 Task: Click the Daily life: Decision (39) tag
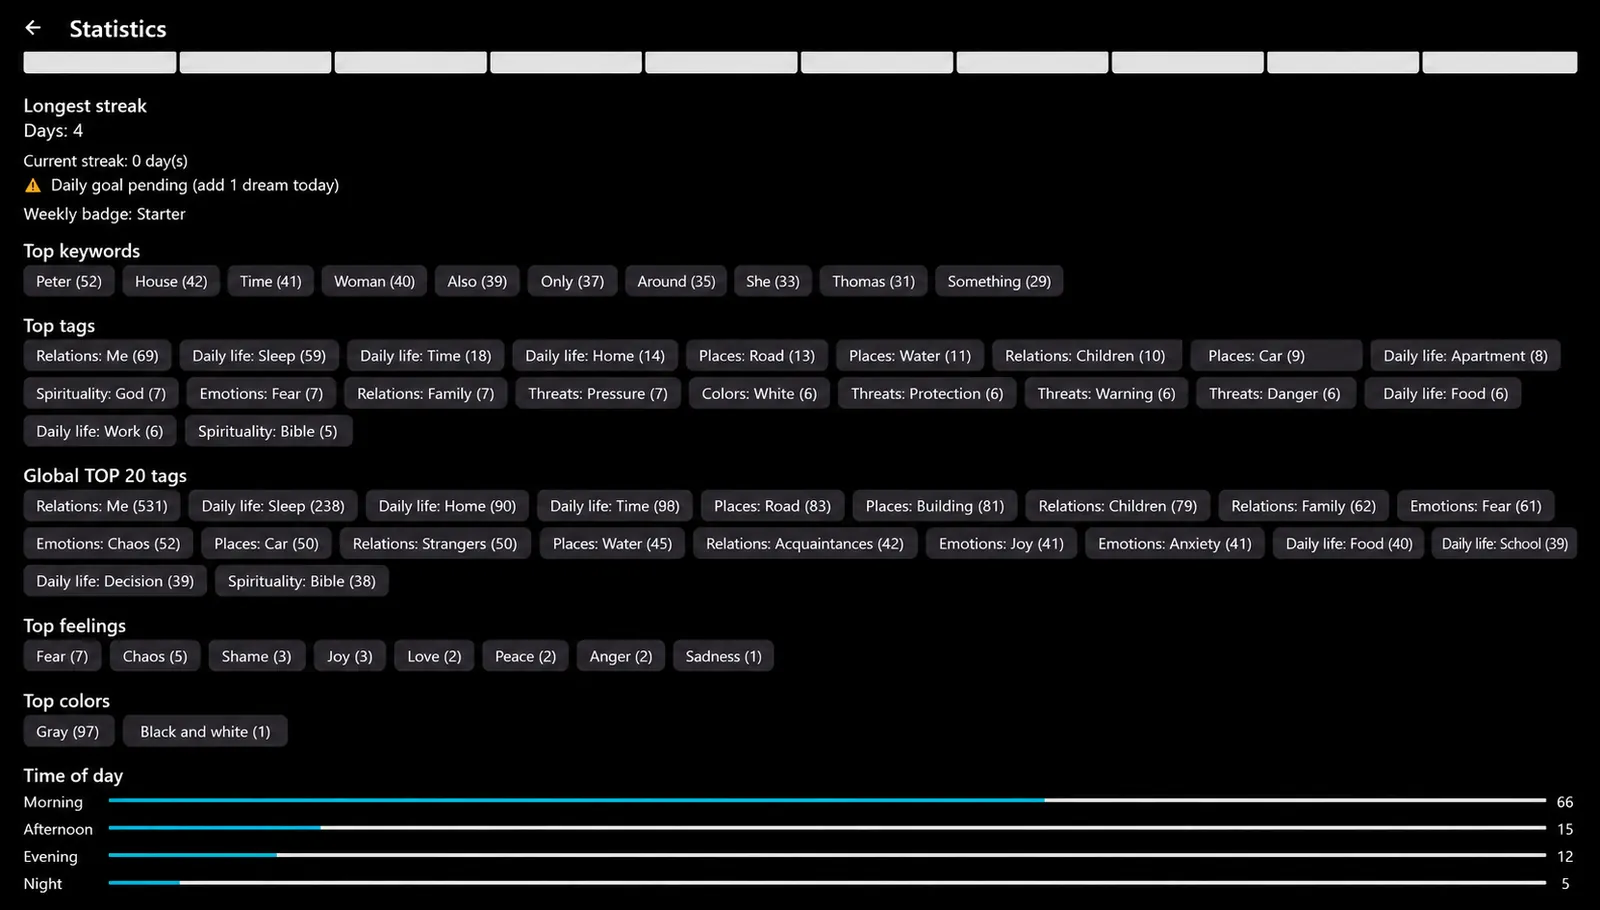point(115,582)
